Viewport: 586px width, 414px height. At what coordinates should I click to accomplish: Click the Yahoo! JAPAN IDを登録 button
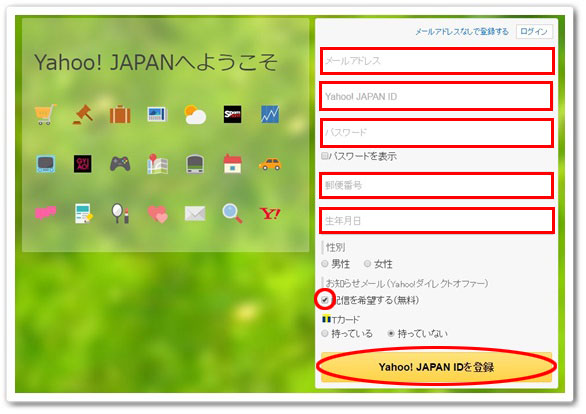click(x=437, y=367)
